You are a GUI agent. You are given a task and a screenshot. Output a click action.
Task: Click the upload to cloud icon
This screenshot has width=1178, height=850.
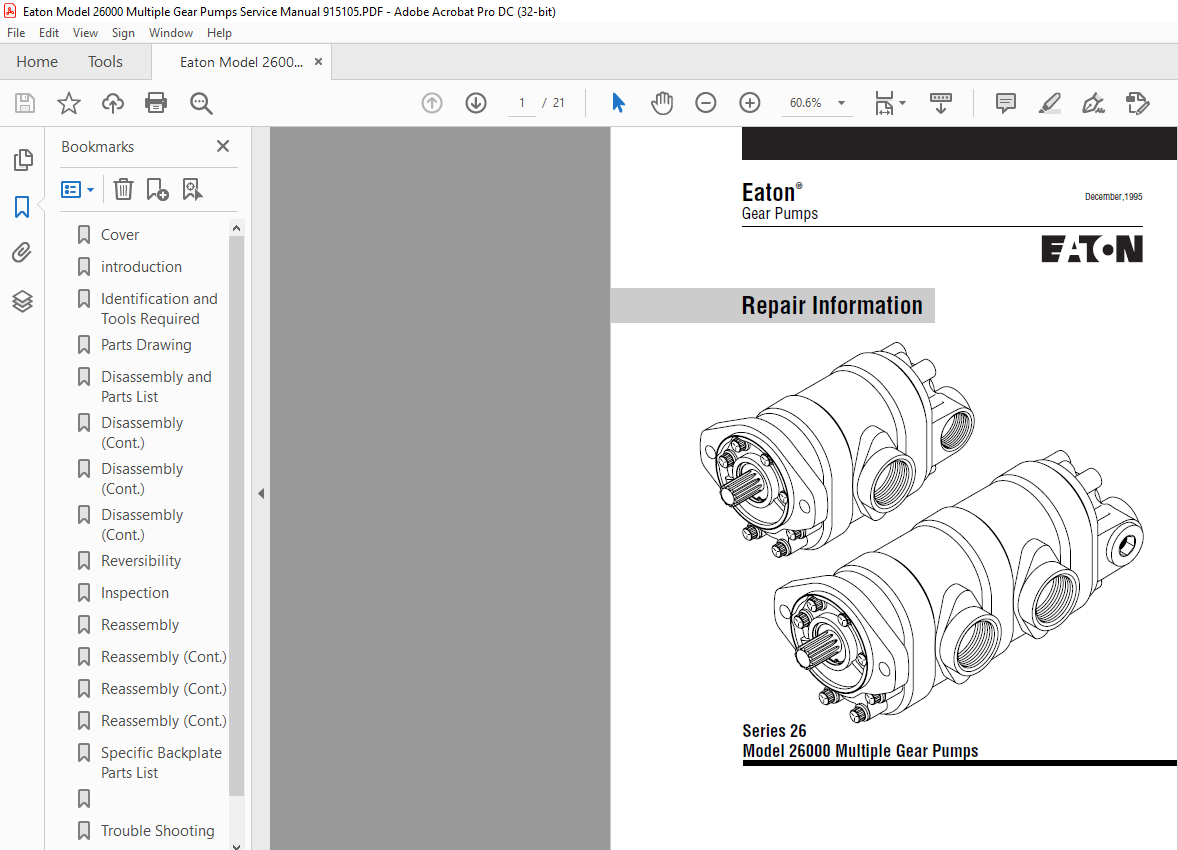tap(113, 103)
